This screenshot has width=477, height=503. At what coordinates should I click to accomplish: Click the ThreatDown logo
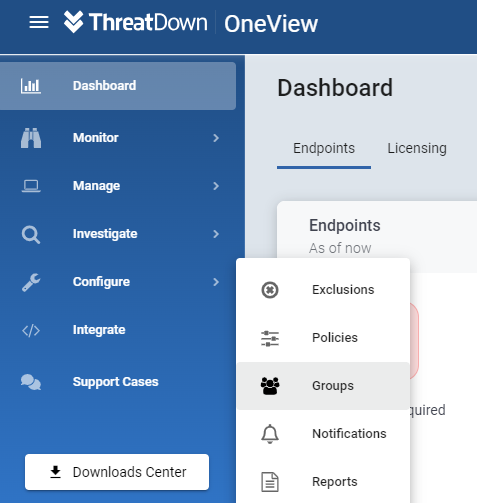(x=135, y=22)
